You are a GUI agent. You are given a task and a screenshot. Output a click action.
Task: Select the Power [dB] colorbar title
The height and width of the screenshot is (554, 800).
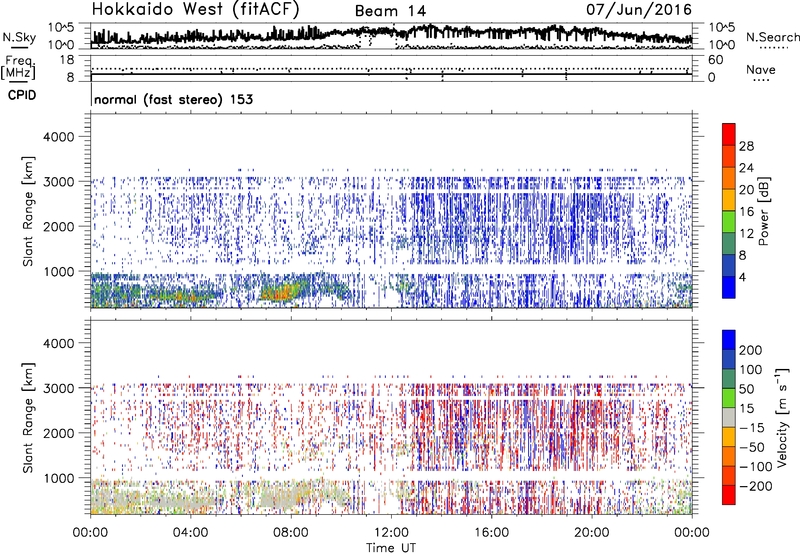coord(763,211)
